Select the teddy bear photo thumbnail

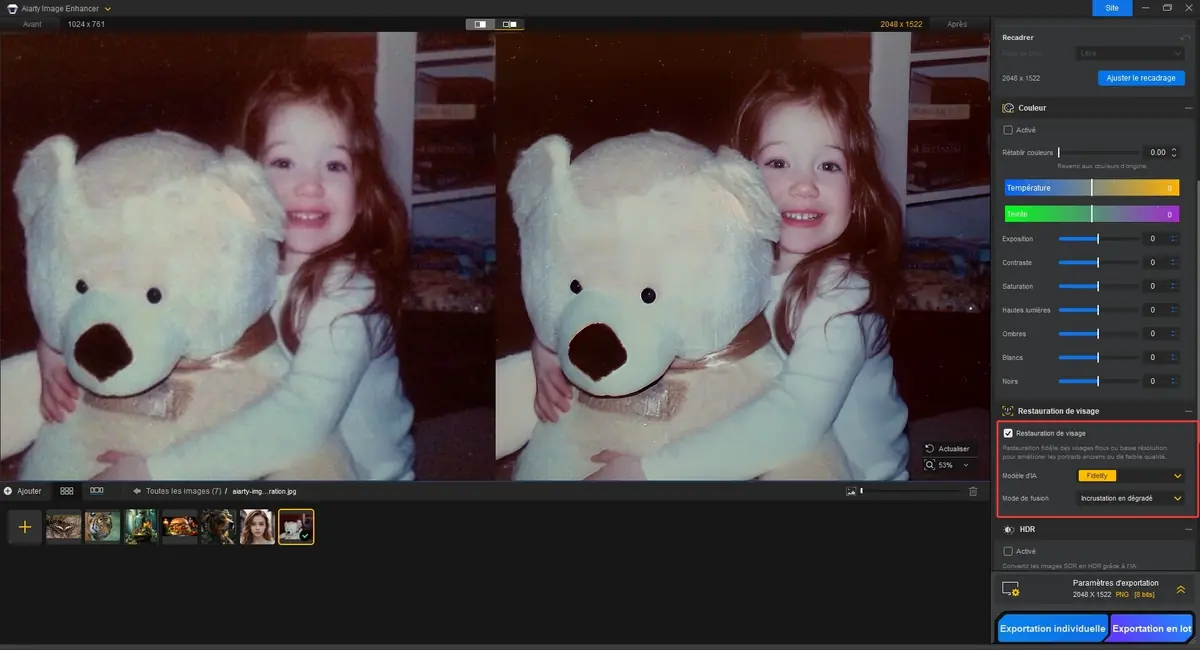(x=296, y=525)
